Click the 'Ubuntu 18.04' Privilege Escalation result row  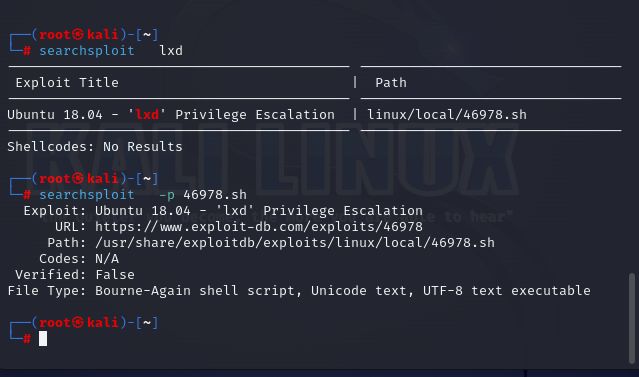coord(267,115)
